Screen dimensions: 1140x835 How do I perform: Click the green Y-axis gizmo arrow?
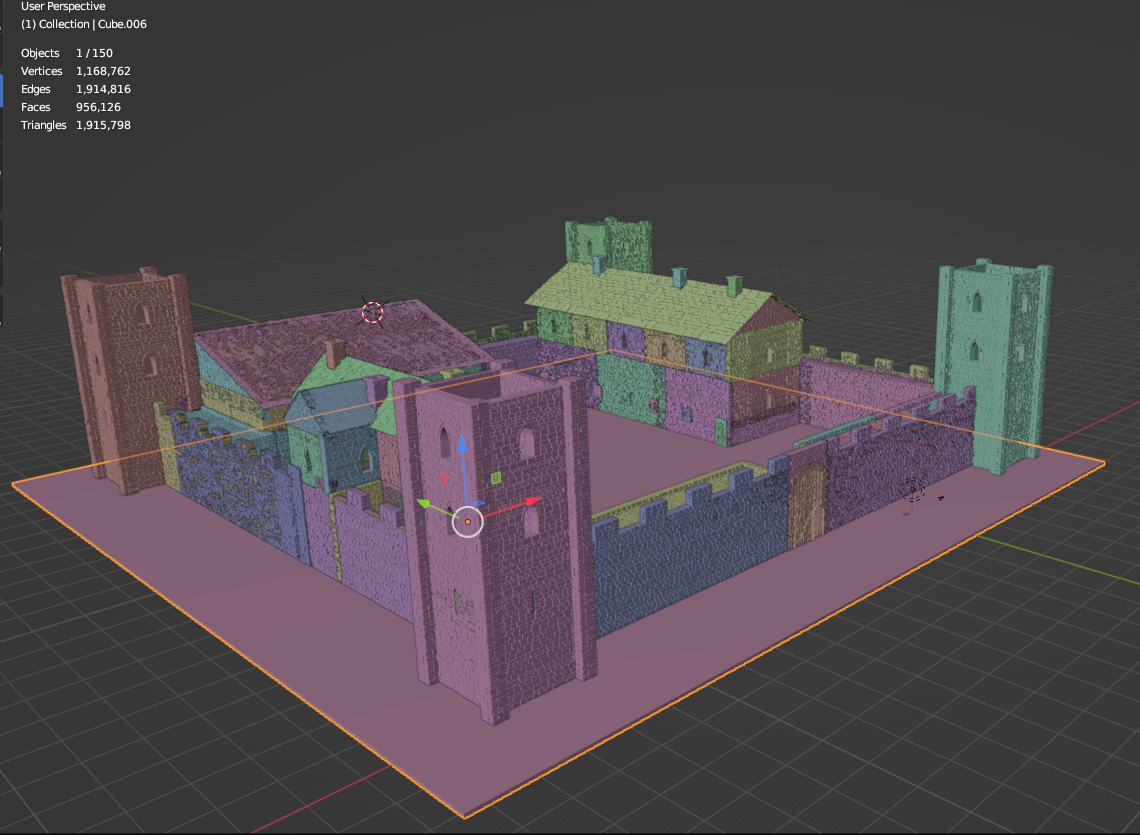[425, 504]
